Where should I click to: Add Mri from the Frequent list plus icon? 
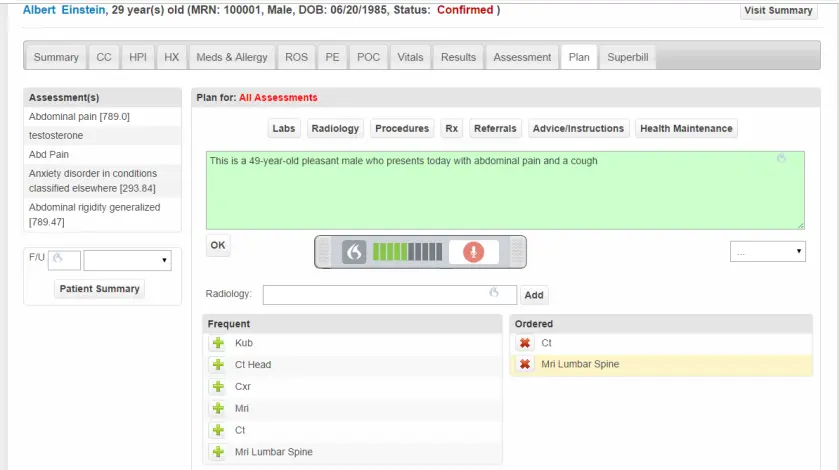pyautogui.click(x=218, y=408)
